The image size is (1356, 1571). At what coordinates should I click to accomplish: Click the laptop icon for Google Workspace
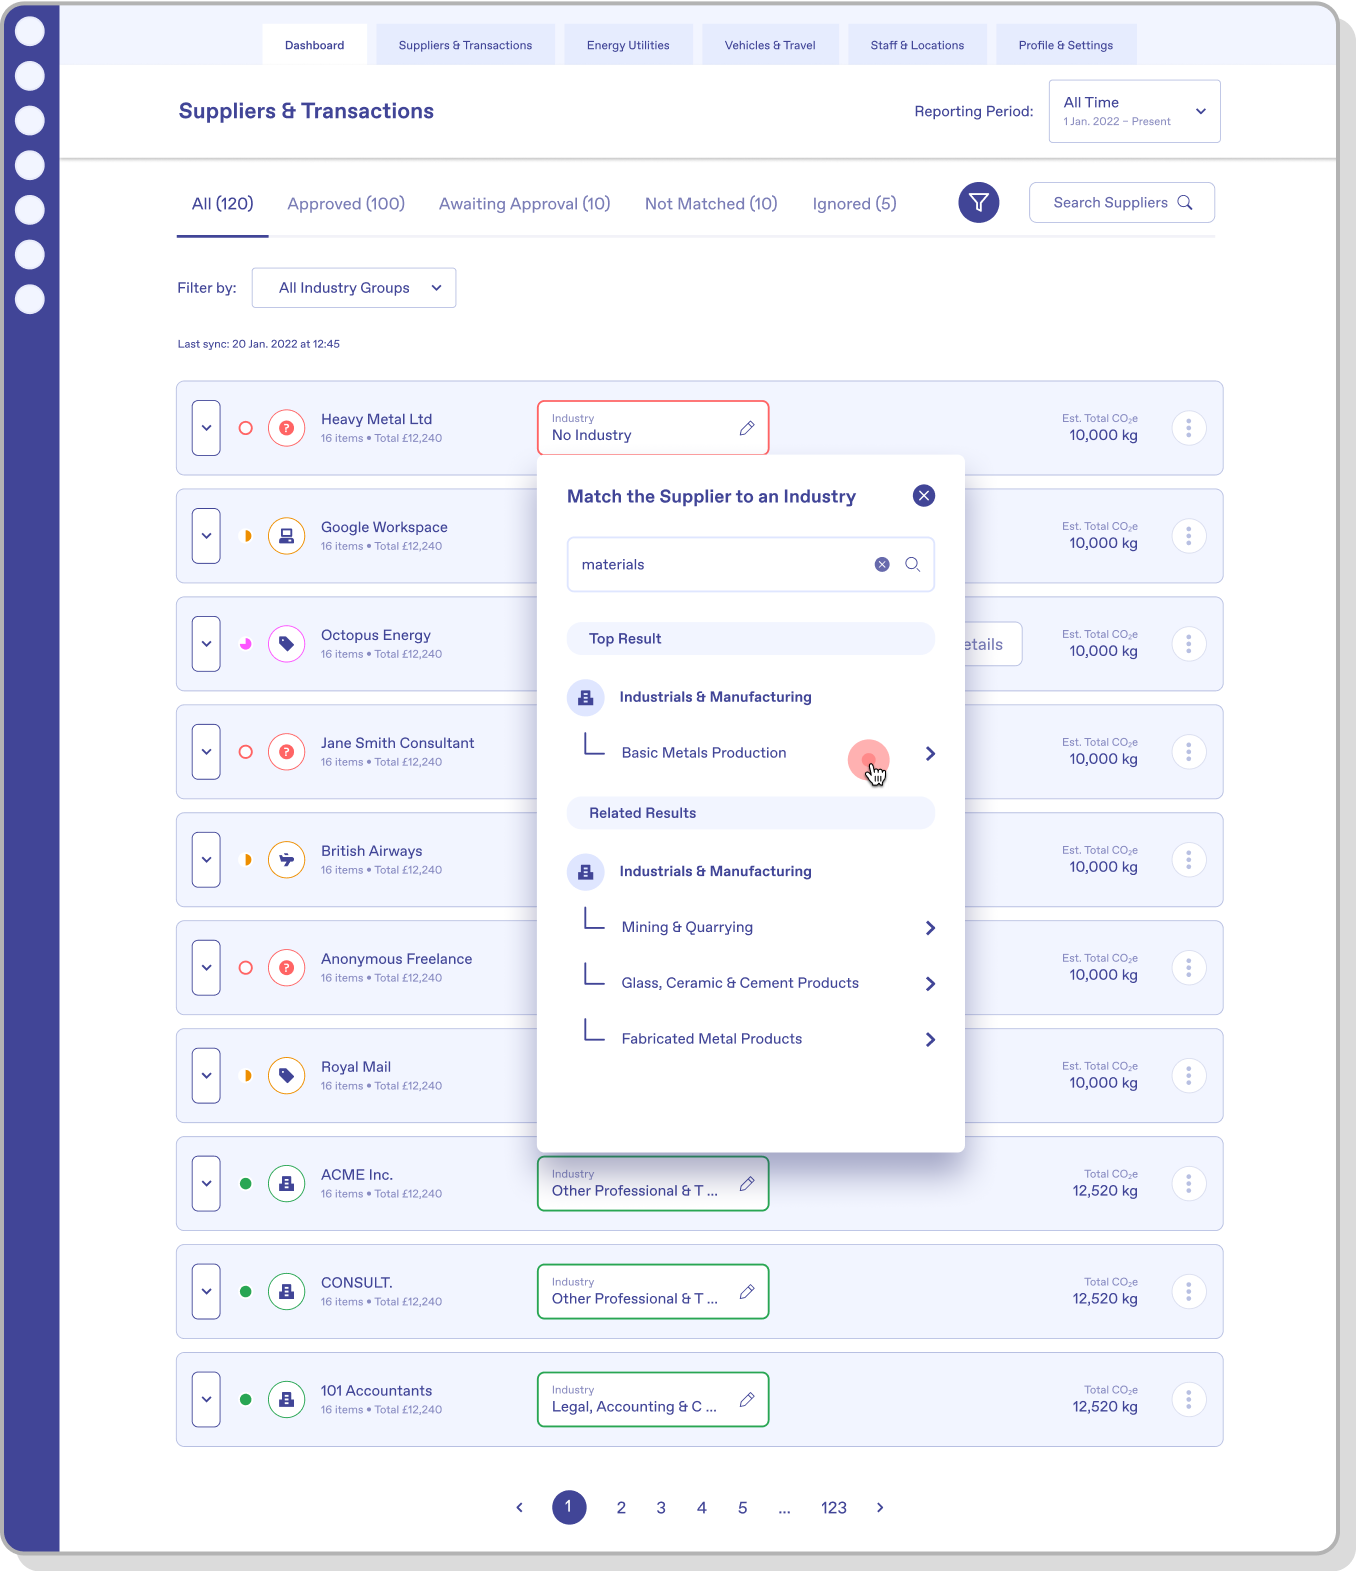click(x=286, y=536)
